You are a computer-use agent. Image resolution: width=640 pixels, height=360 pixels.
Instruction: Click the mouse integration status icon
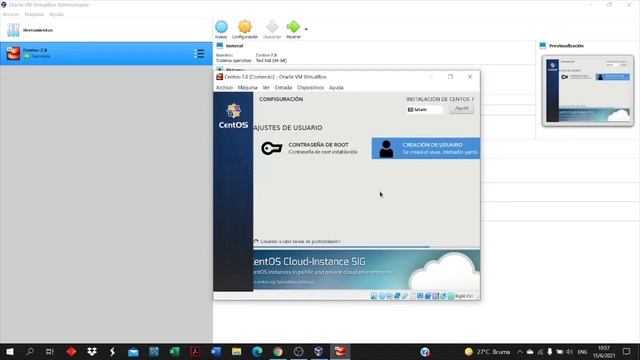pos(443,296)
